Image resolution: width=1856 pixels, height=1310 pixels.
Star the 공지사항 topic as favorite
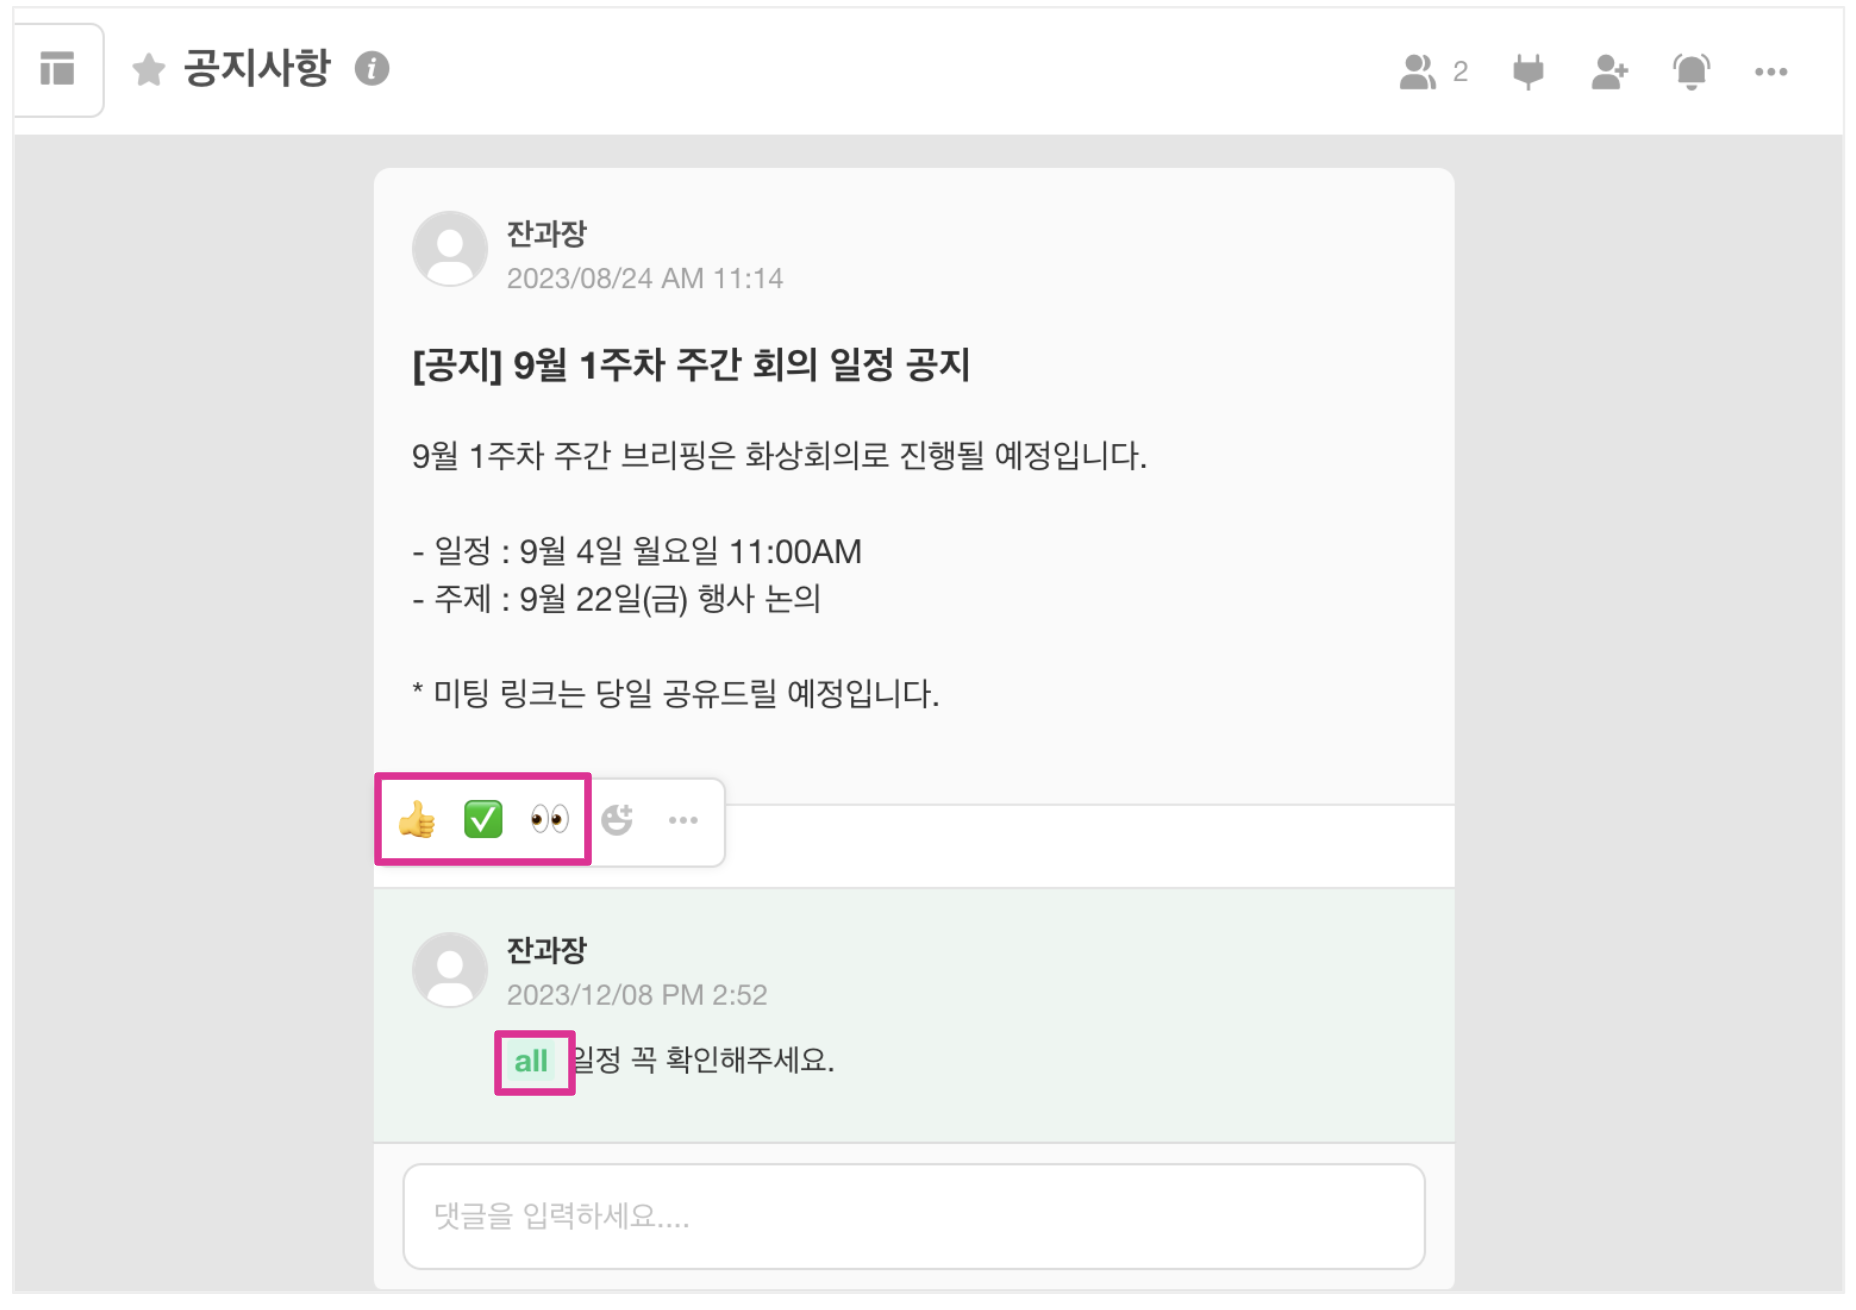(x=149, y=70)
